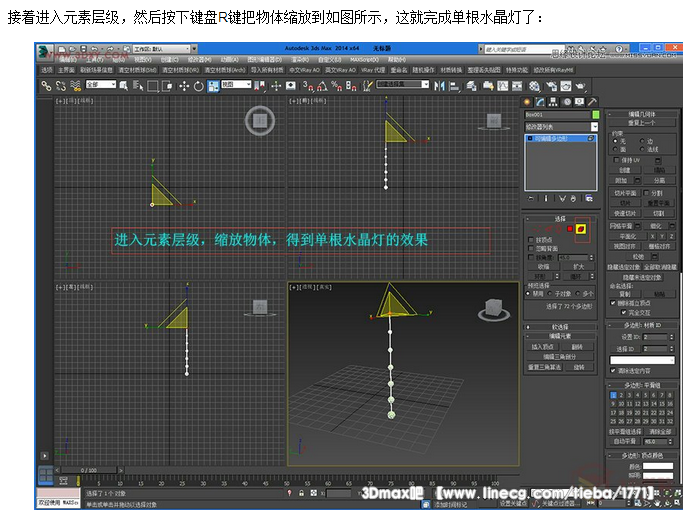Toggle the 3D Snaps icon
The height and width of the screenshot is (510, 683).
pos(308,86)
